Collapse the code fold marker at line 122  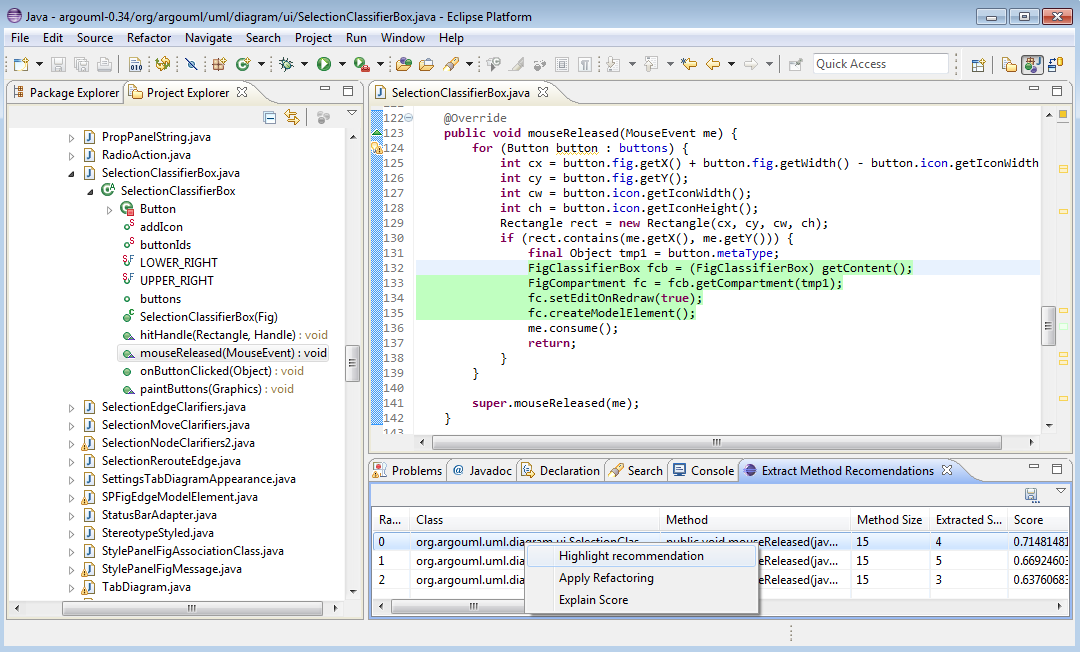pyautogui.click(x=408, y=118)
